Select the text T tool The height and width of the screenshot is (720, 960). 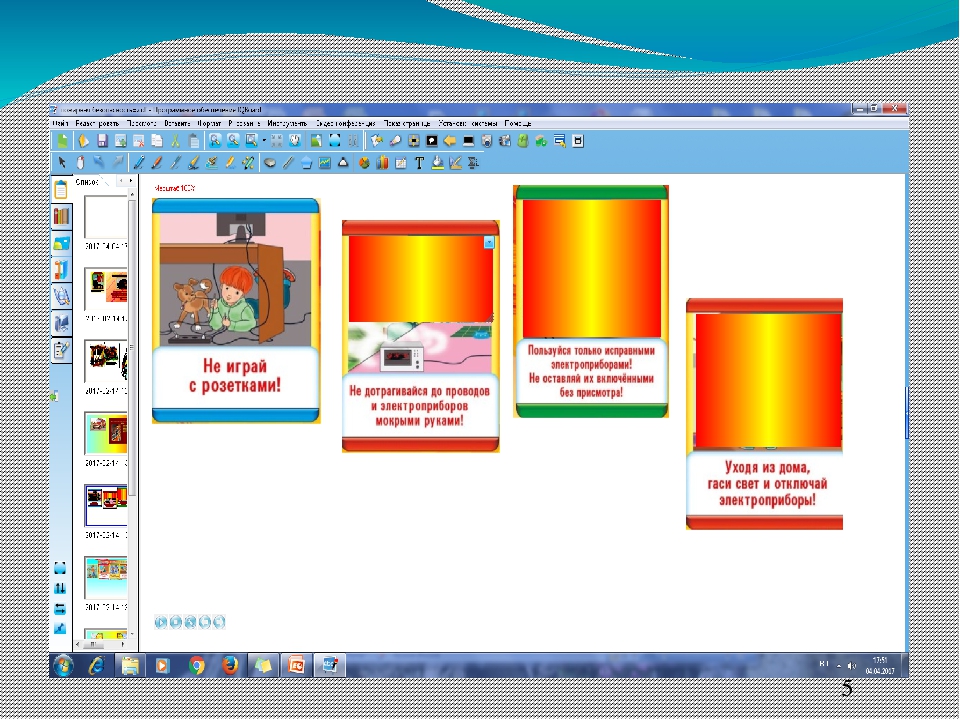pos(419,163)
